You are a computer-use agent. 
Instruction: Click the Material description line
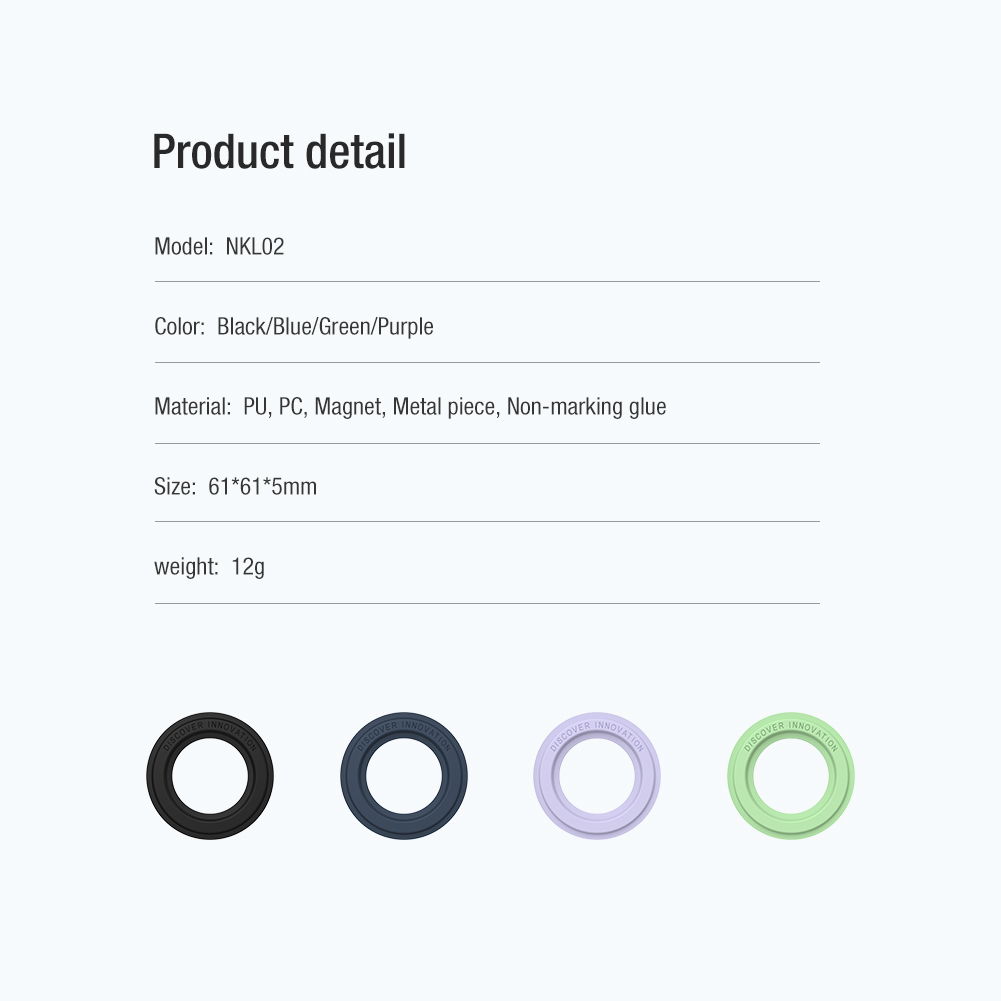point(410,407)
